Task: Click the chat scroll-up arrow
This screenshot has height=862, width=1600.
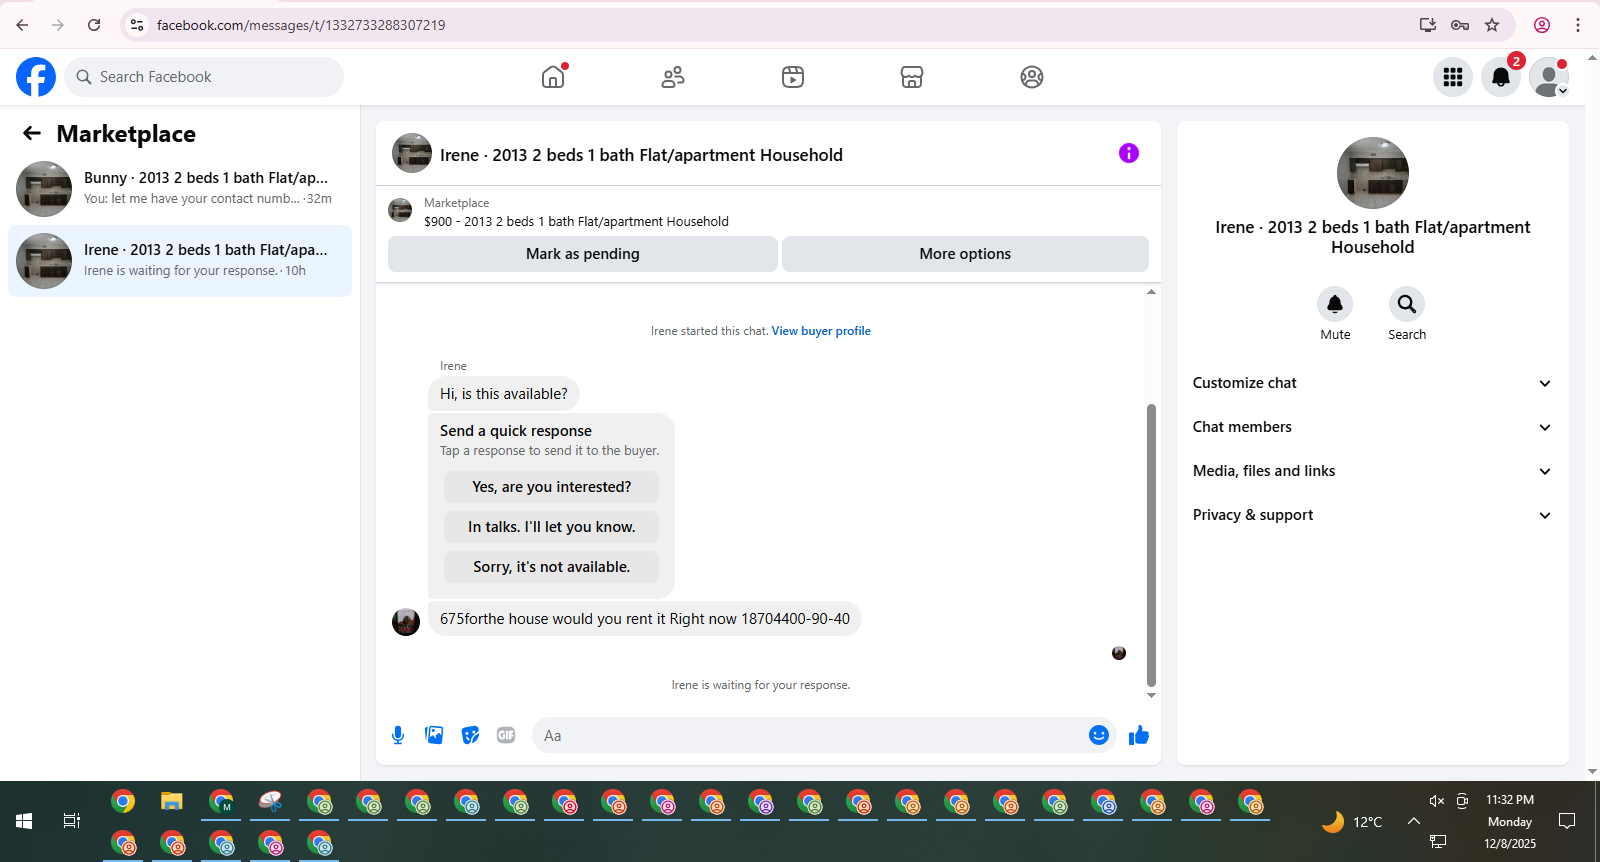Action: [1151, 292]
